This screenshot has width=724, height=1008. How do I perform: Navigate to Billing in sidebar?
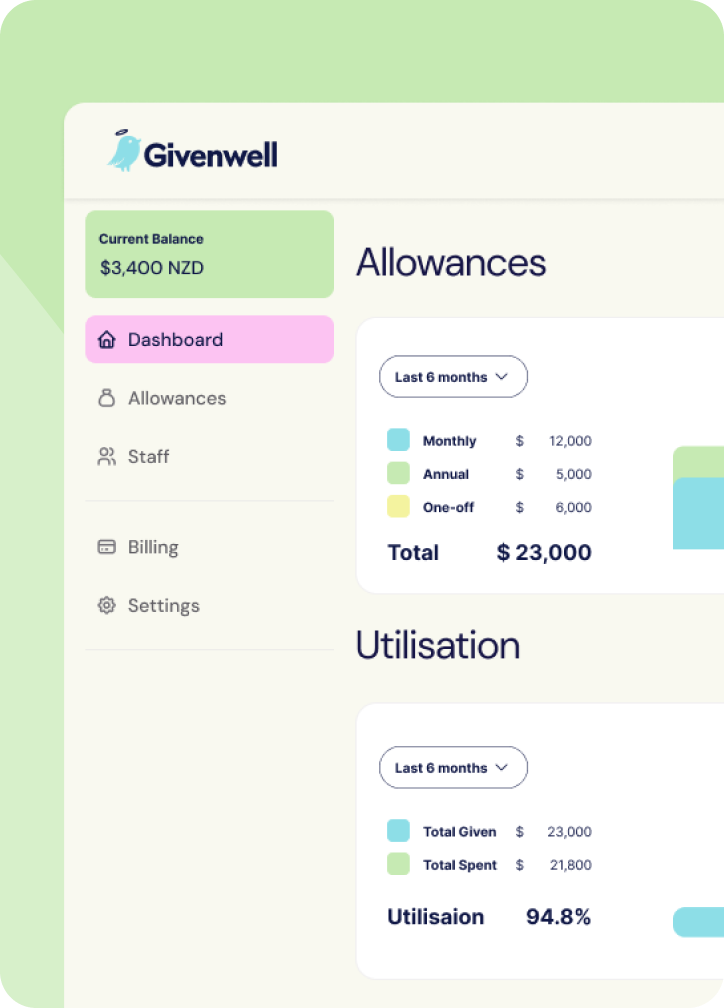pos(152,547)
